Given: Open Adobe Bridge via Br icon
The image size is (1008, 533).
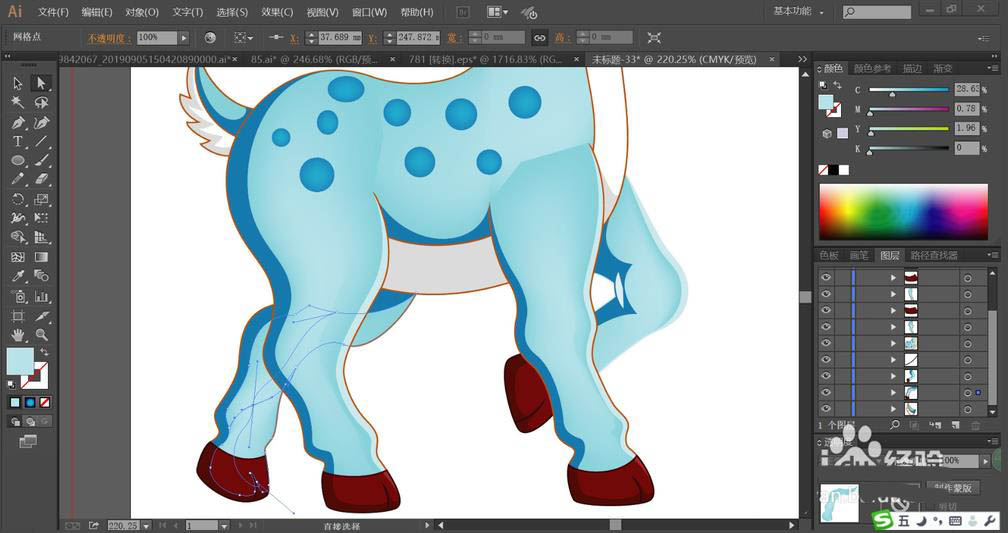Looking at the screenshot, I should [x=462, y=12].
